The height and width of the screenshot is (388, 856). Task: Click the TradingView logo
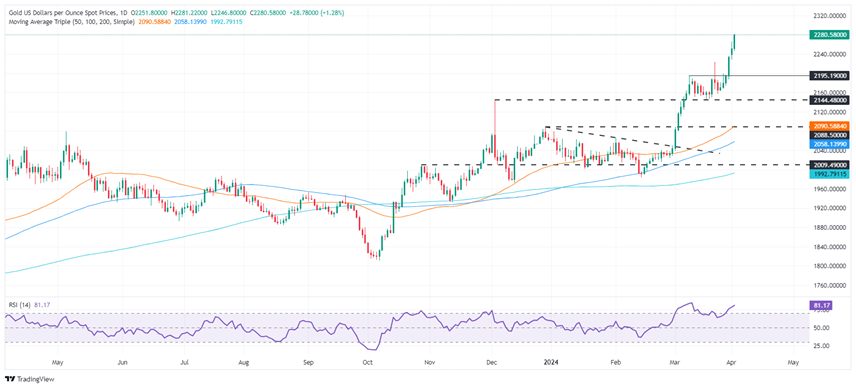(x=29, y=379)
